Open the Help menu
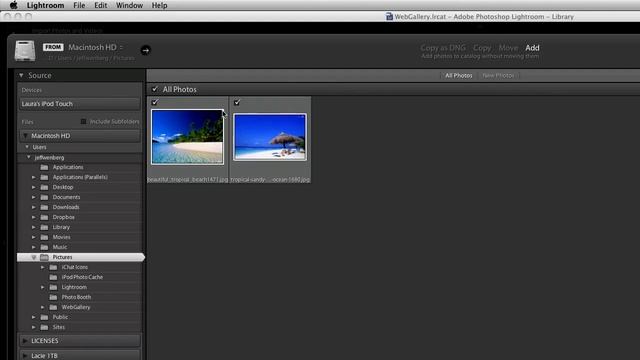The image size is (640, 360). [x=159, y=5]
